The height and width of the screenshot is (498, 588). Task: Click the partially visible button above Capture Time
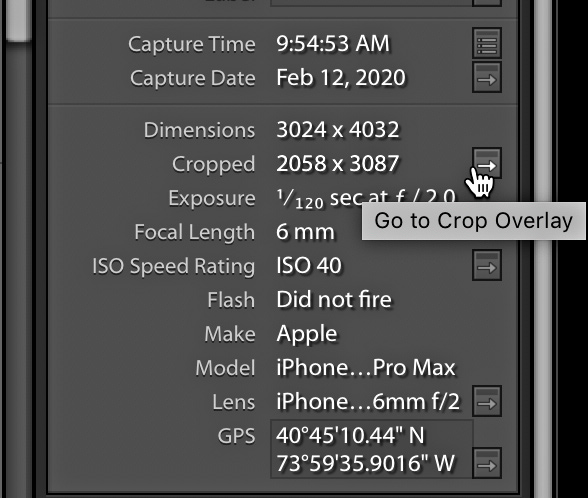pos(487,3)
